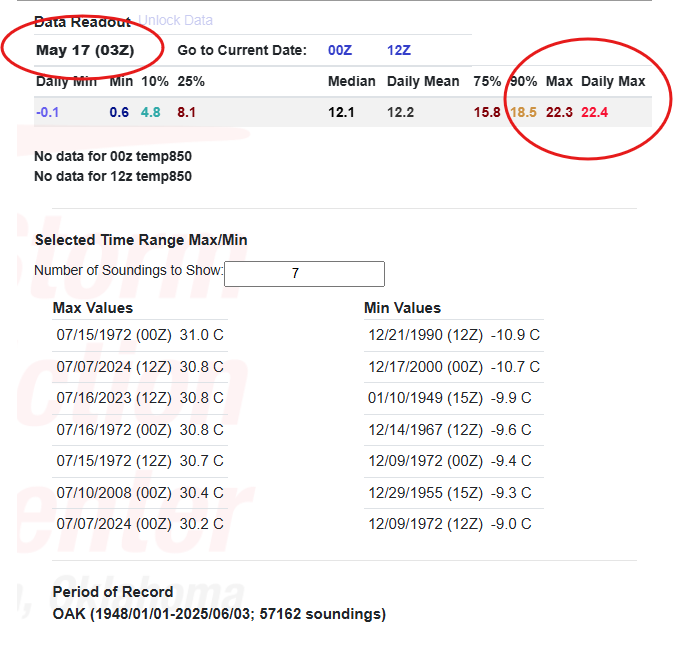Select the 12/14/1967 (12Z) -9.6 C row
Image resolution: width=673 pixels, height=648 pixels.
click(x=454, y=430)
